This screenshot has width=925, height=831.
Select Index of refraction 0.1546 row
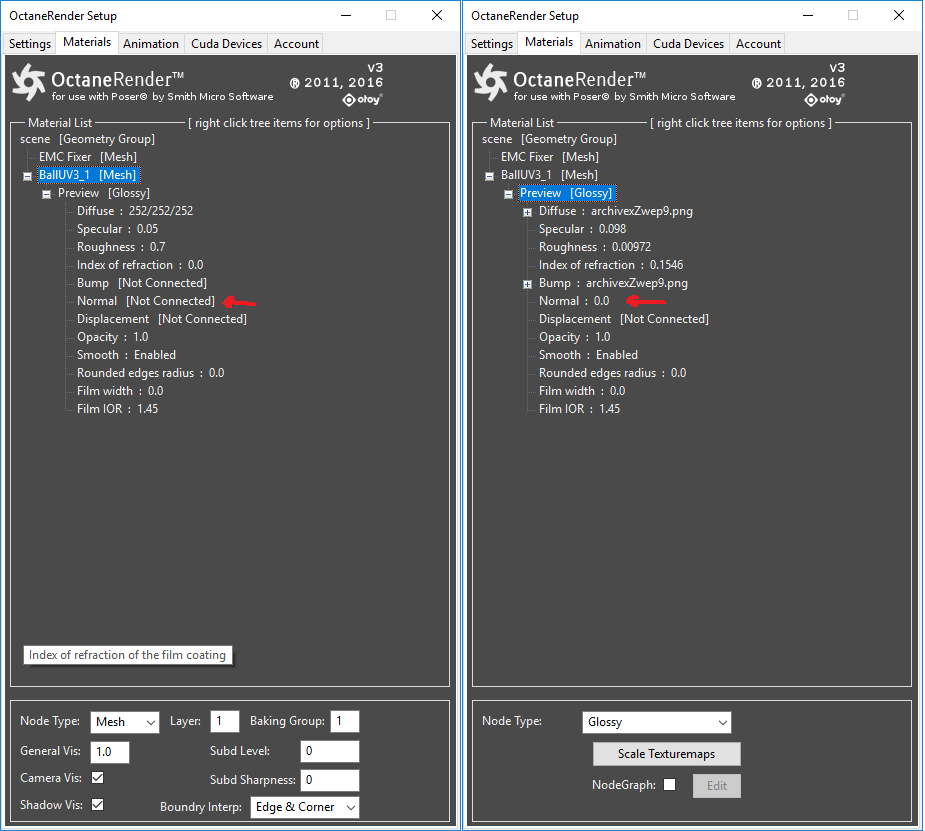pos(611,265)
